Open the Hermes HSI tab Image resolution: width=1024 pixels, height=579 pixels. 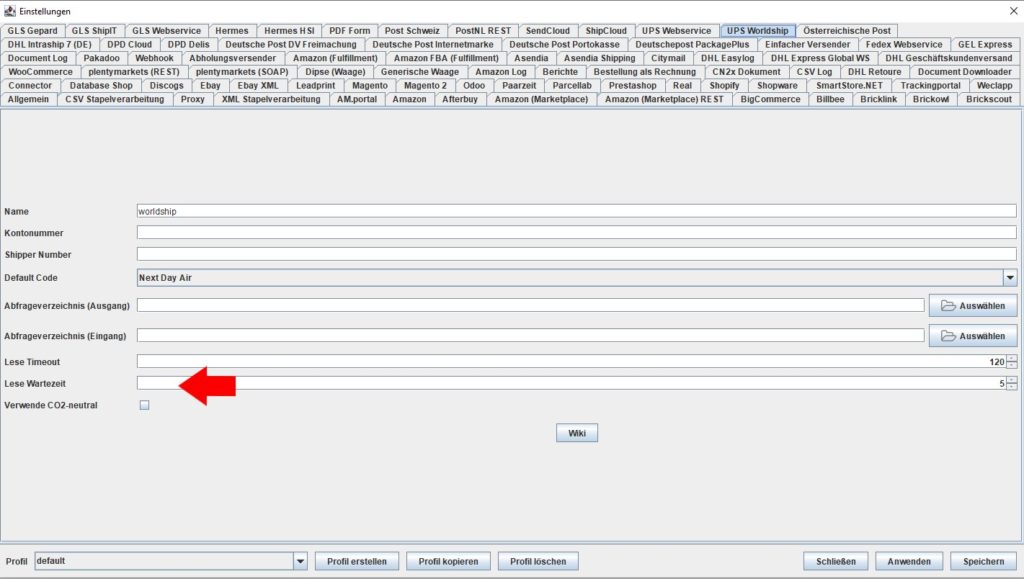pyautogui.click(x=289, y=31)
